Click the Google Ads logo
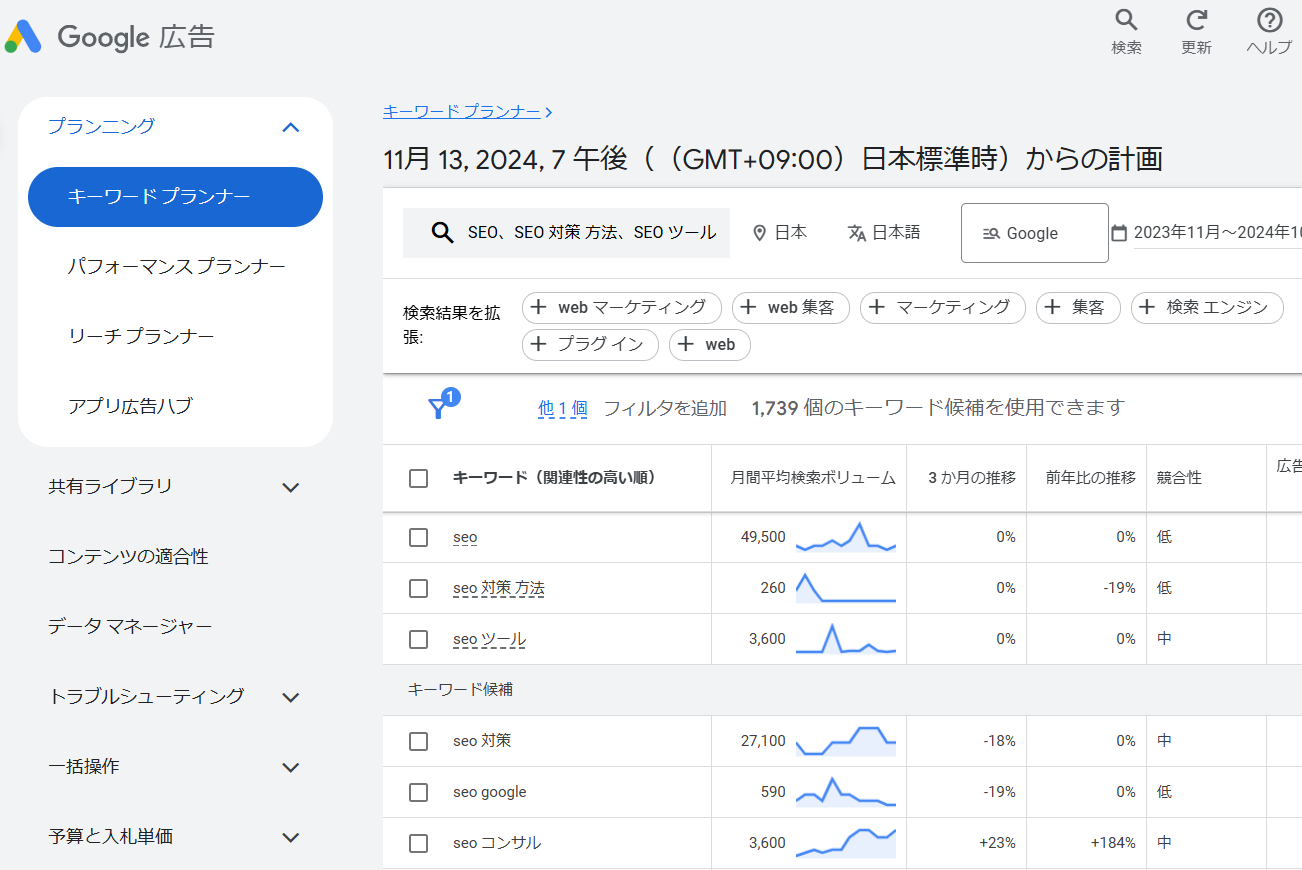 23,37
